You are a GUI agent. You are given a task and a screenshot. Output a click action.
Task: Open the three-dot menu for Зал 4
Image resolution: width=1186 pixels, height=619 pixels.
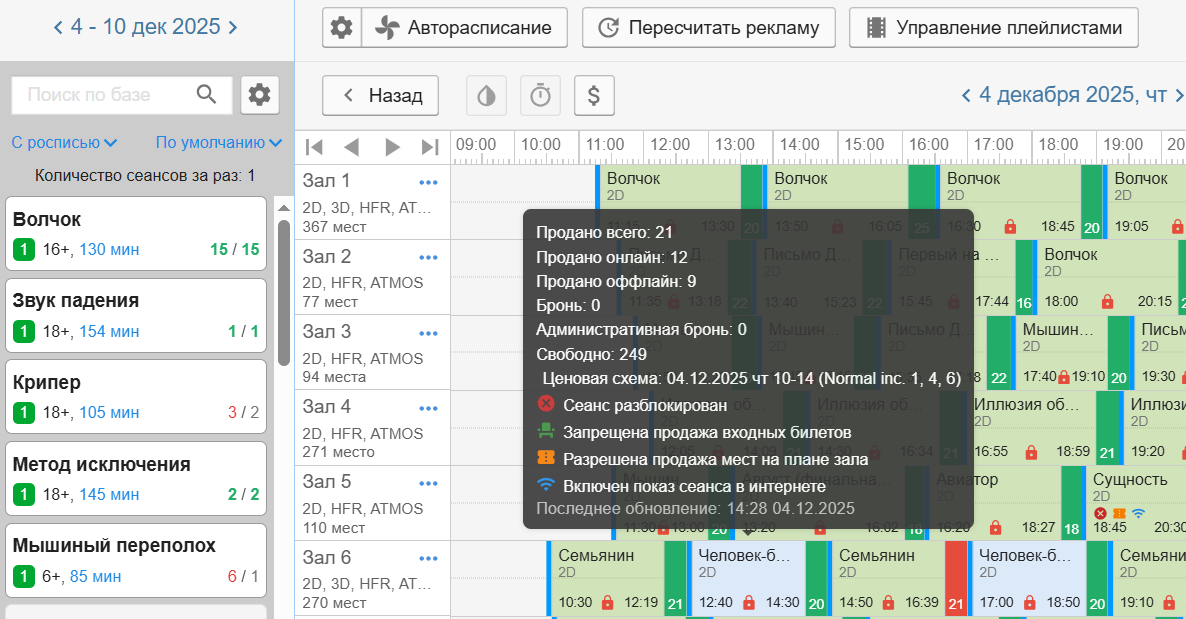[429, 408]
